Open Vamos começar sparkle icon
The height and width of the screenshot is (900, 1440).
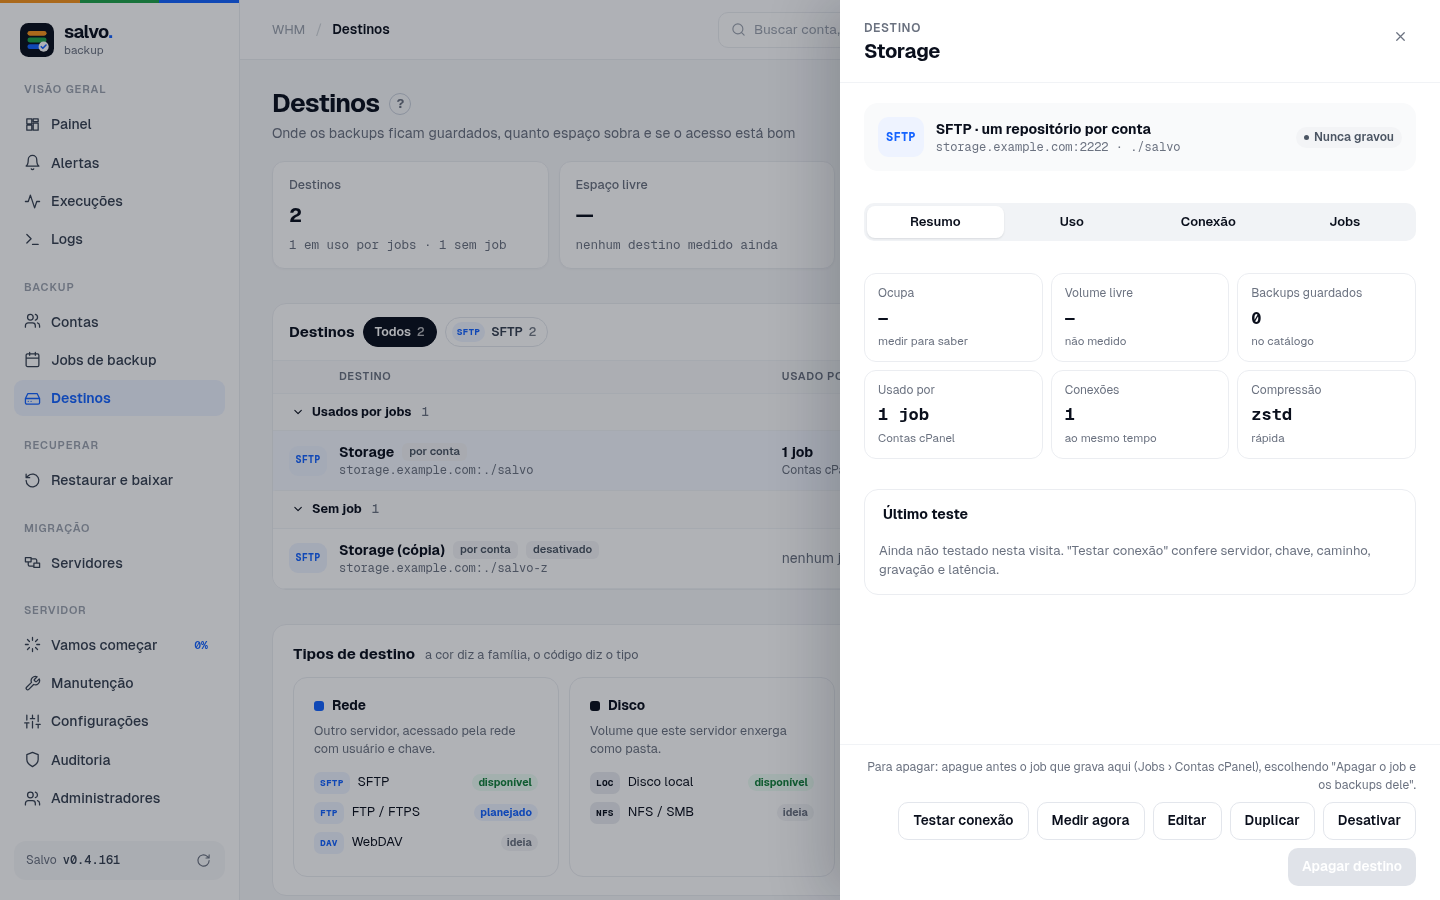click(33, 645)
